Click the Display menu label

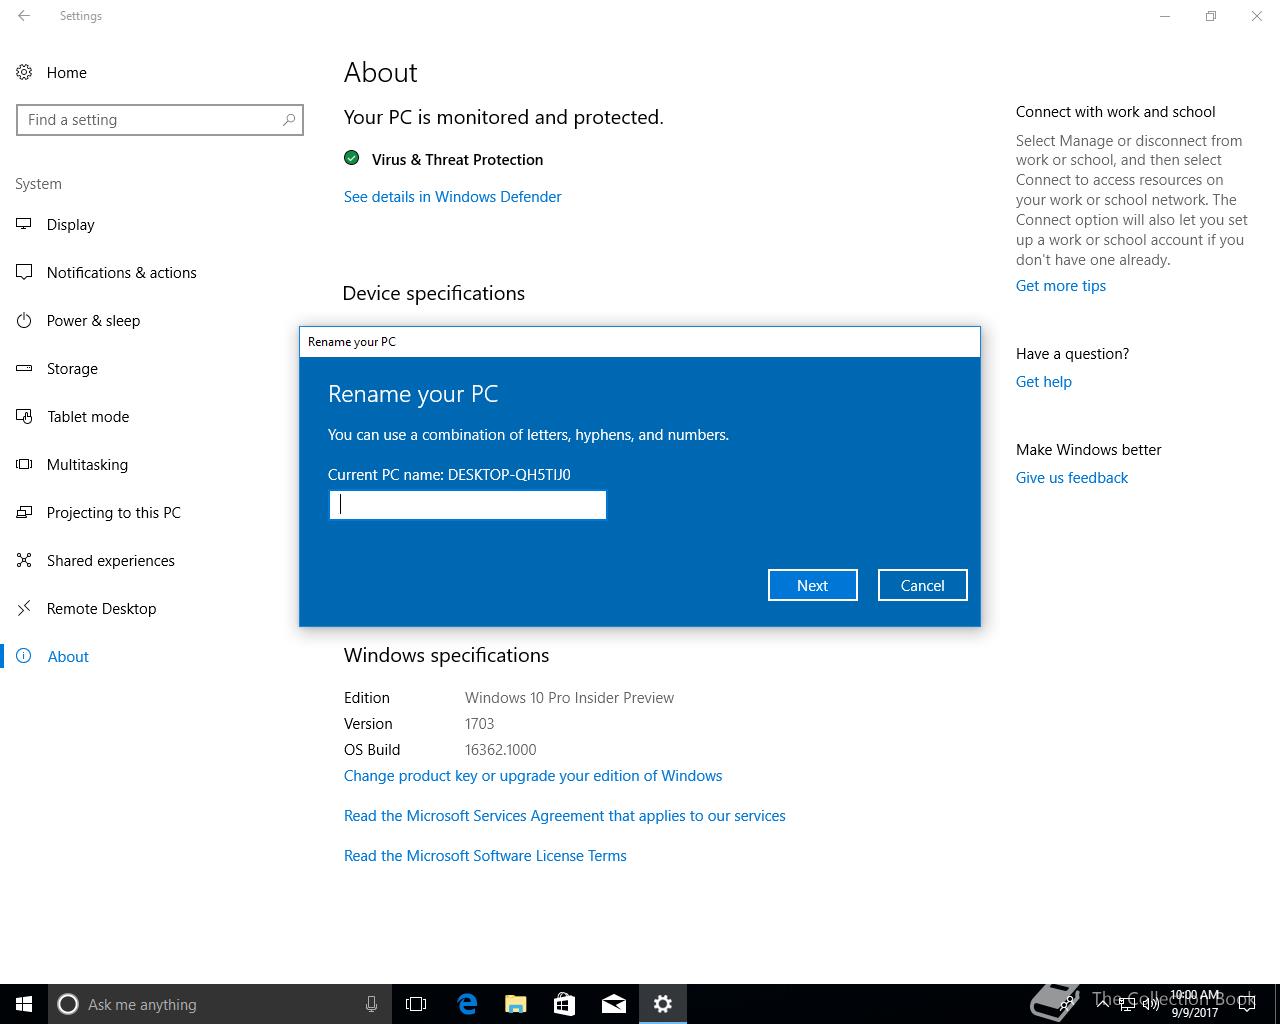tap(71, 224)
